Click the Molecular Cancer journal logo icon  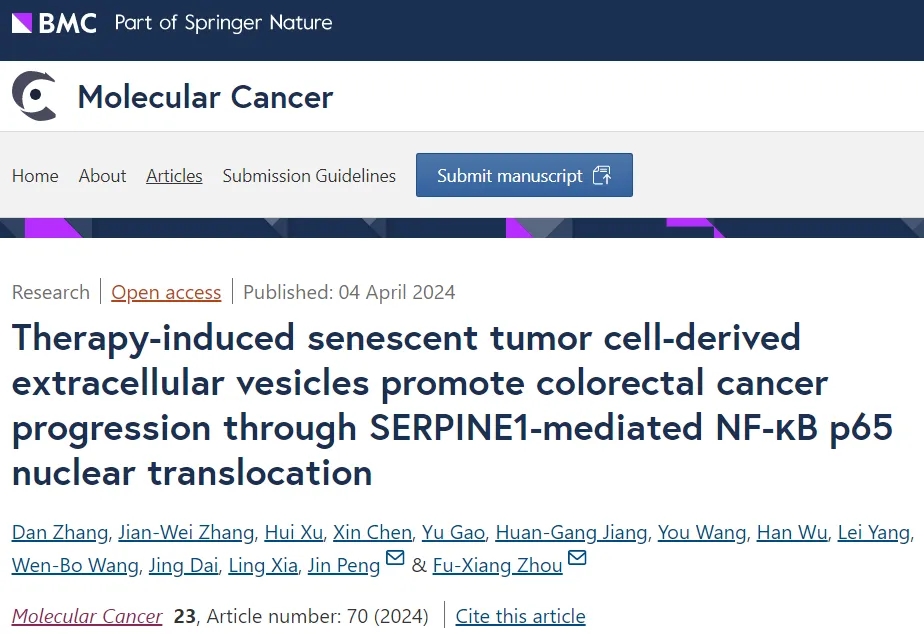pyautogui.click(x=35, y=95)
